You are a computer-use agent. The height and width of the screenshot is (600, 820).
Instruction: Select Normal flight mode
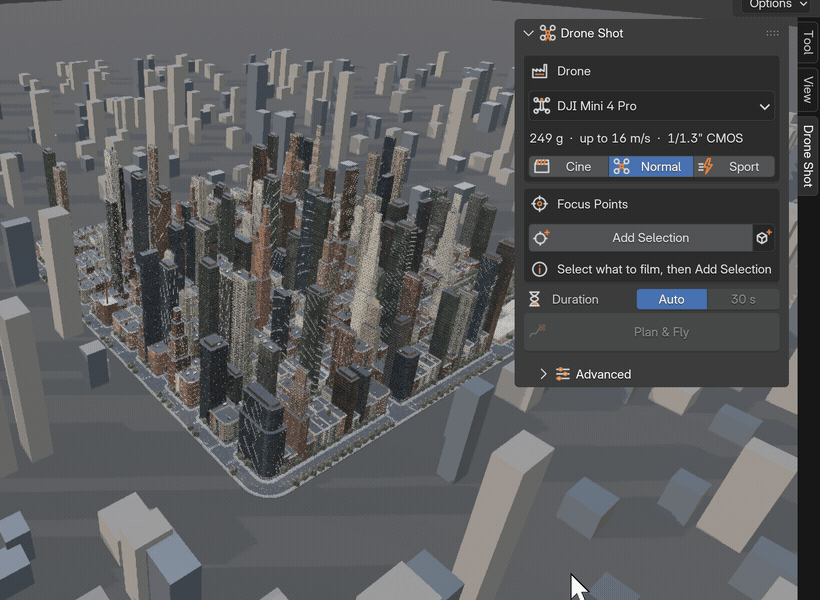click(x=651, y=167)
